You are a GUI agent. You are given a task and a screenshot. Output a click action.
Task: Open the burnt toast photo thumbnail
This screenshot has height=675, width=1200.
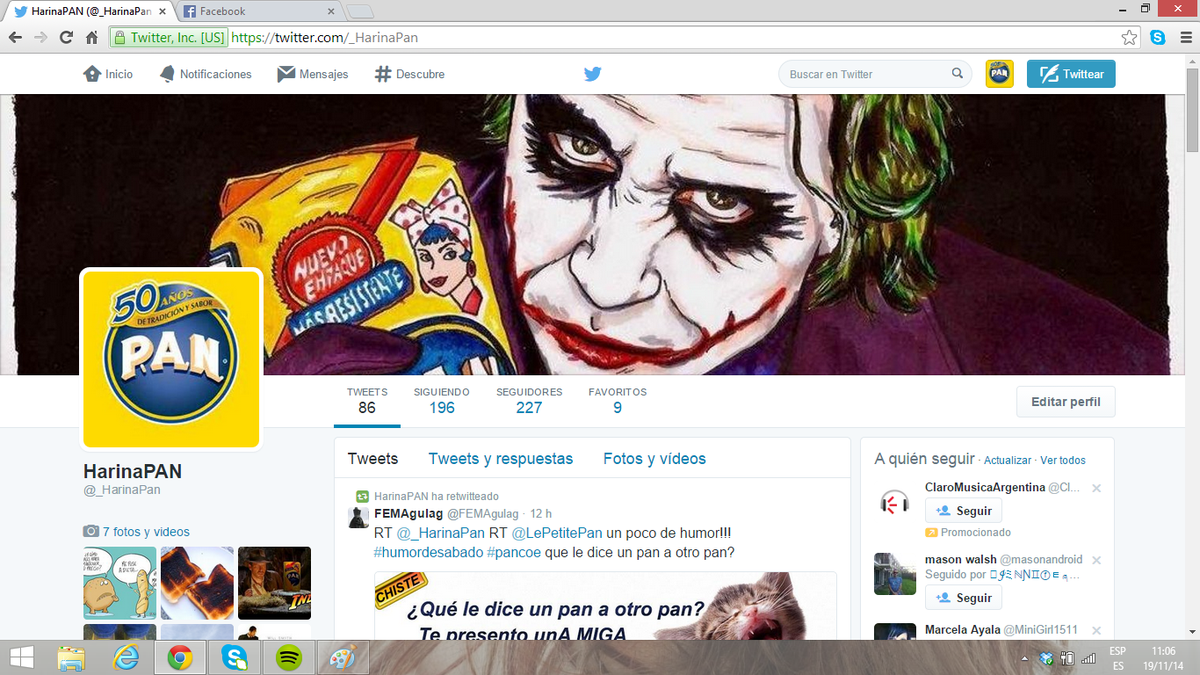197,583
